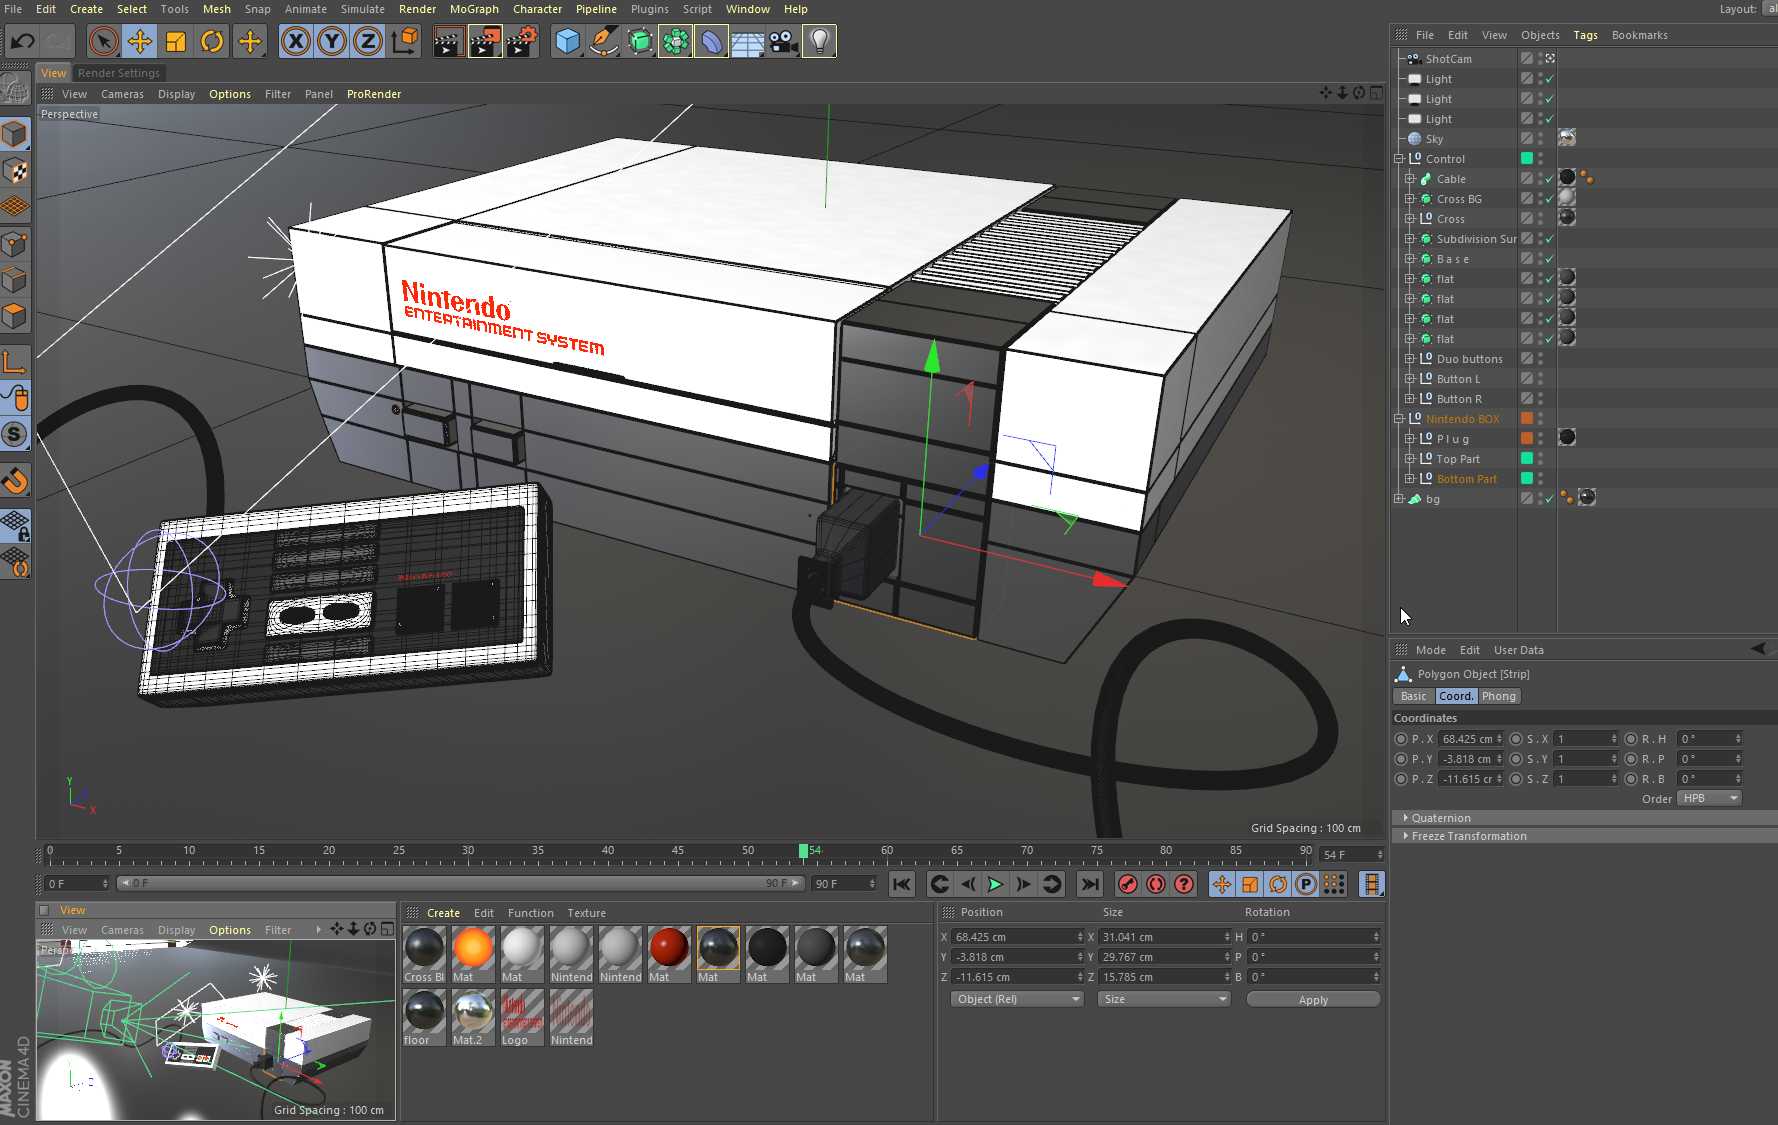Add a floor environment object icon
Screen dimensions: 1778x1125
tap(747, 41)
